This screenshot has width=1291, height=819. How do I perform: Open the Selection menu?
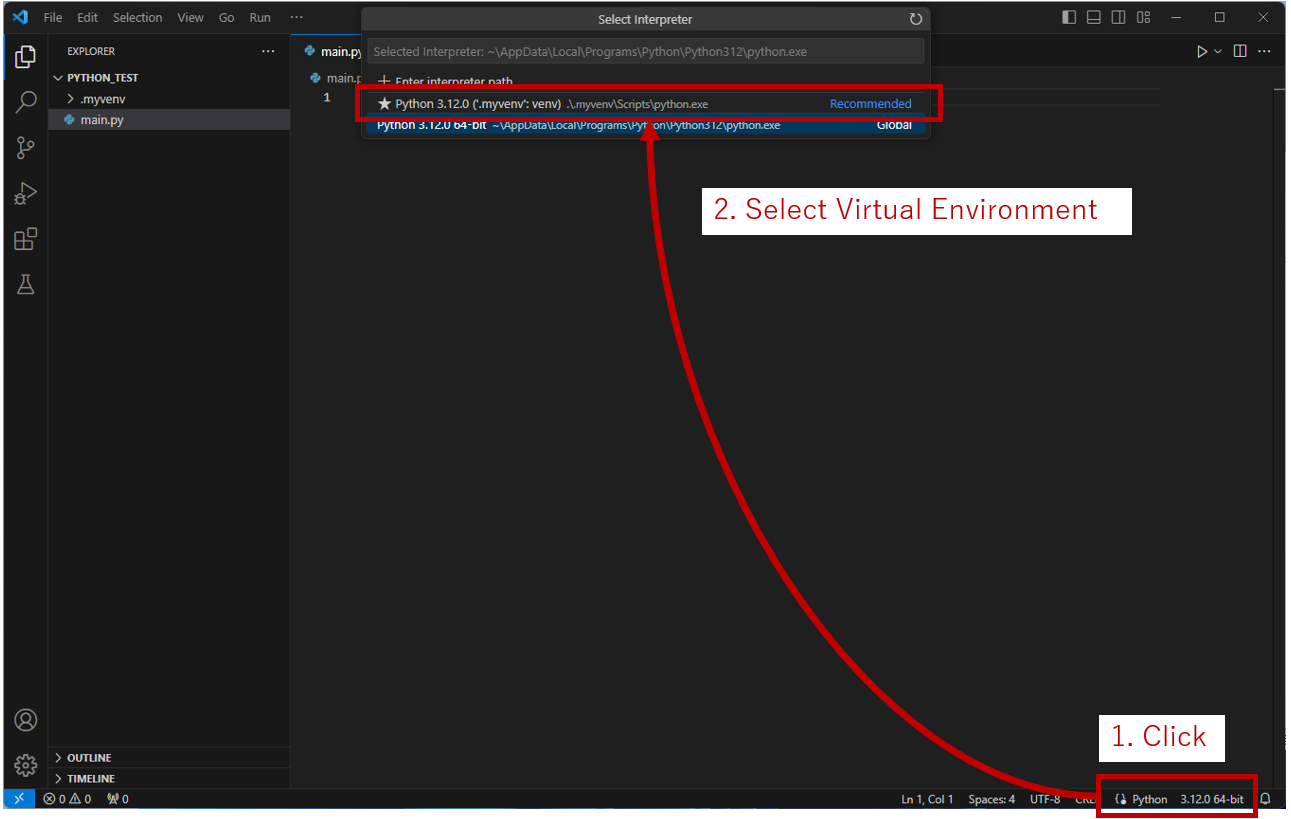[138, 18]
